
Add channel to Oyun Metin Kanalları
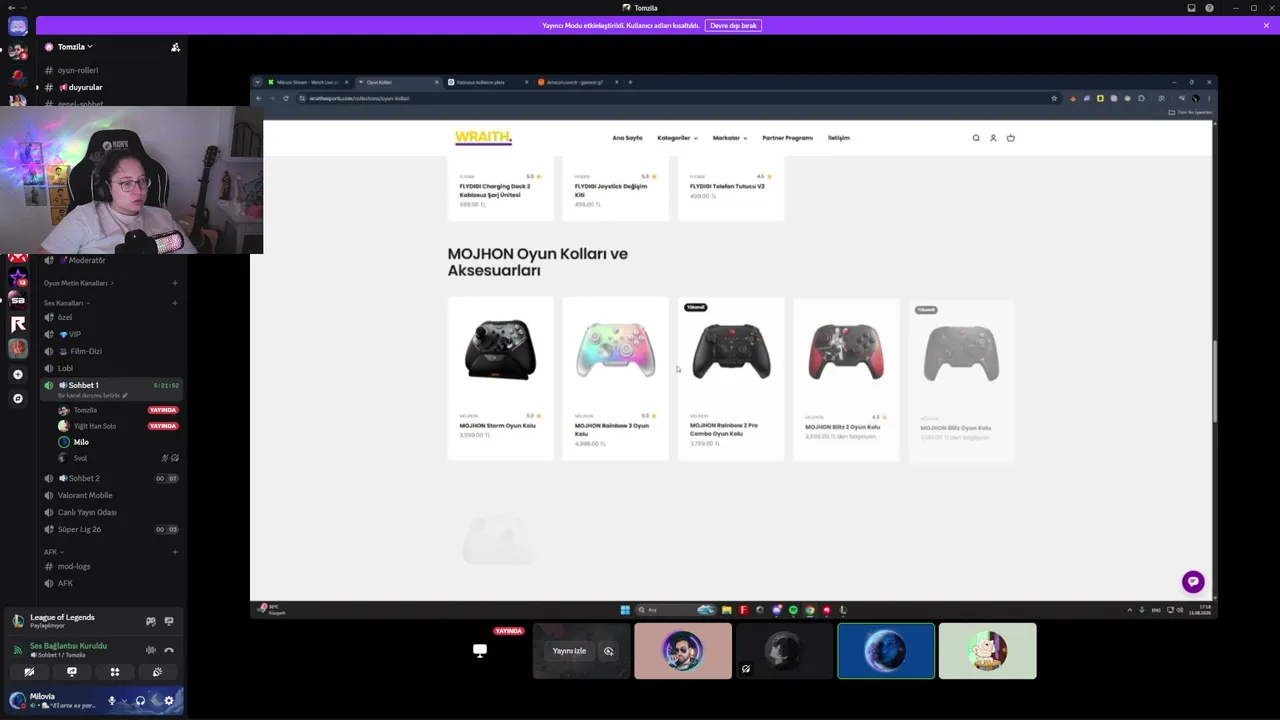(x=175, y=283)
